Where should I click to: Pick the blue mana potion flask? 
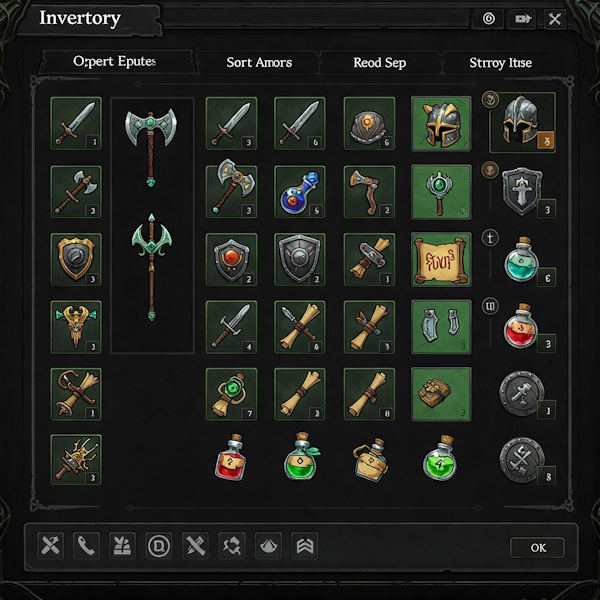click(x=300, y=192)
